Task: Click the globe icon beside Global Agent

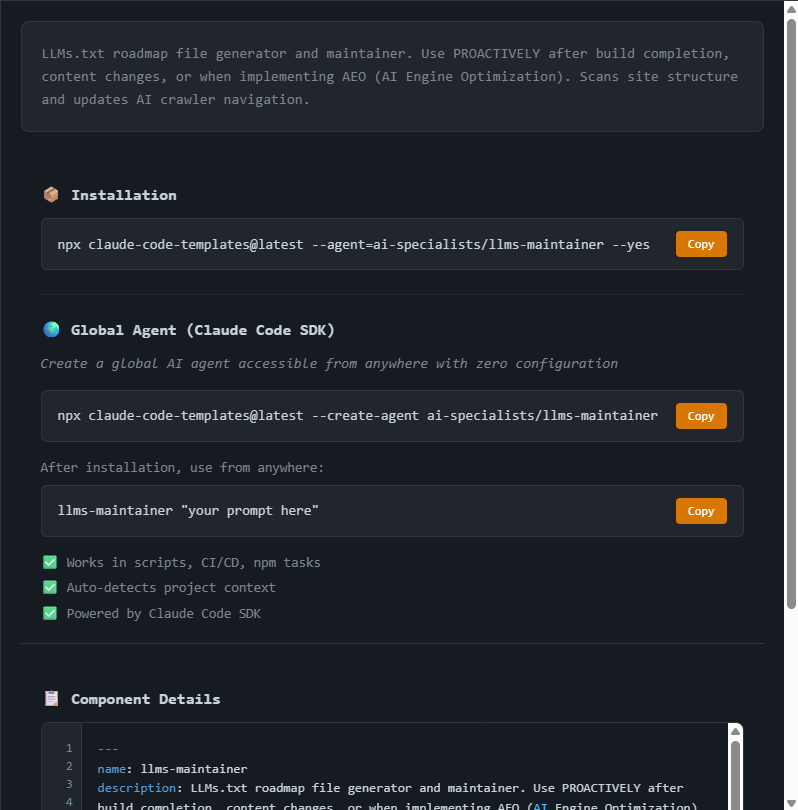Action: pyautogui.click(x=51, y=330)
